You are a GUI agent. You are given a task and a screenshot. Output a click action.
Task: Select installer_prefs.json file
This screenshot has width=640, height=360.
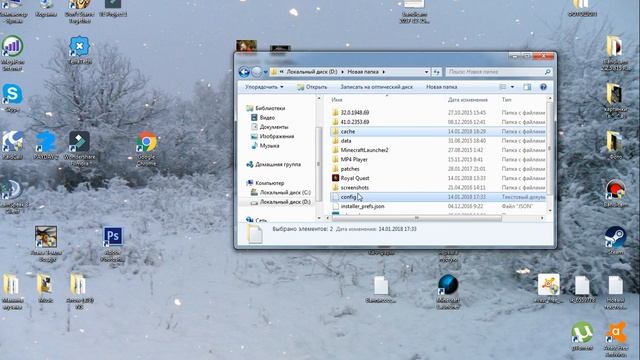point(362,207)
